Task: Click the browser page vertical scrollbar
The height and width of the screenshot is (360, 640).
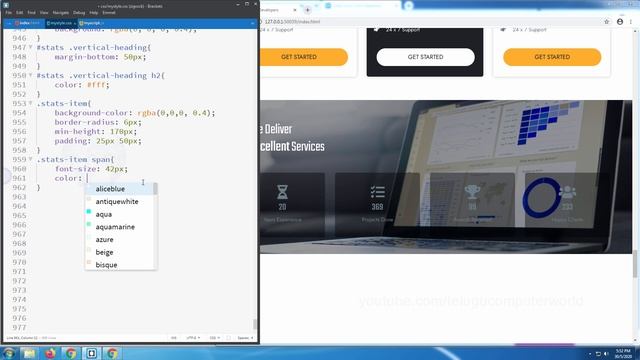Action: [x=635, y=264]
